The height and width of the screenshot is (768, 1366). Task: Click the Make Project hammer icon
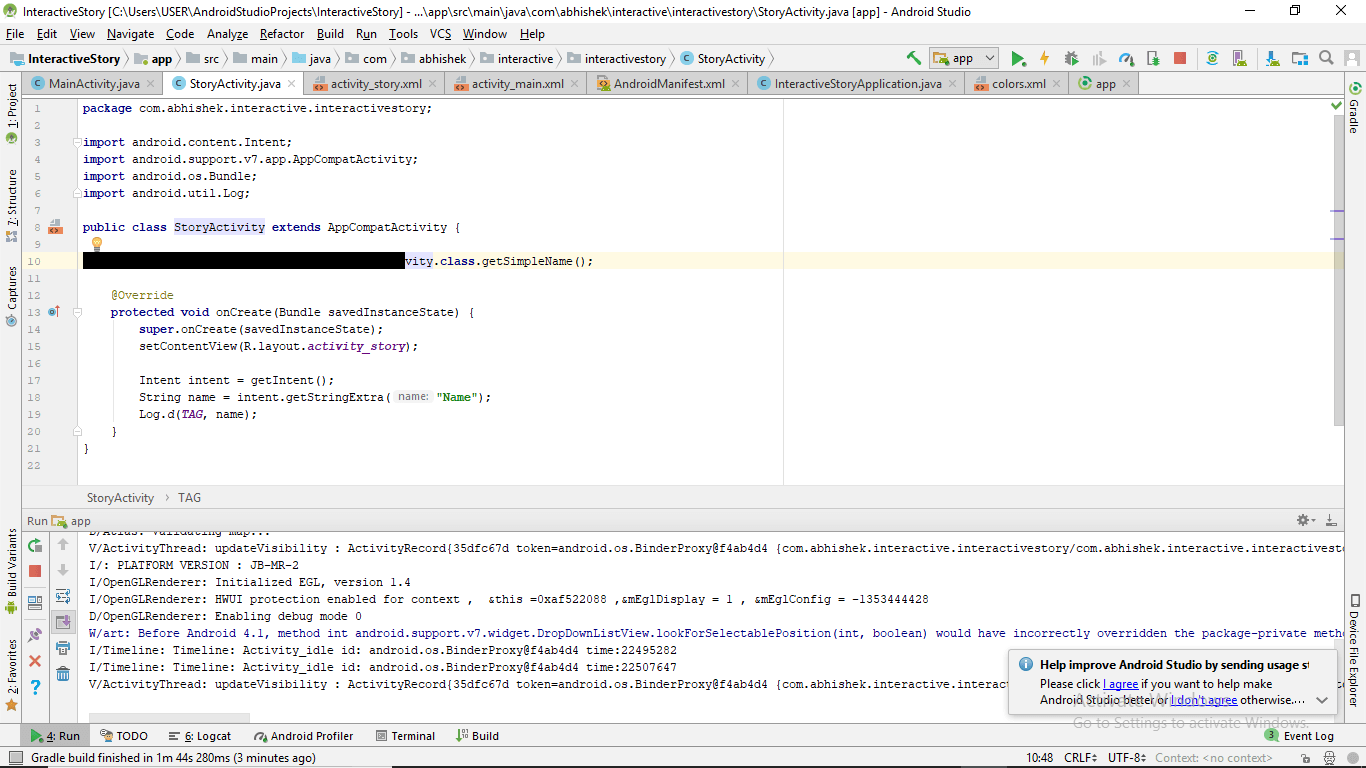click(x=914, y=58)
